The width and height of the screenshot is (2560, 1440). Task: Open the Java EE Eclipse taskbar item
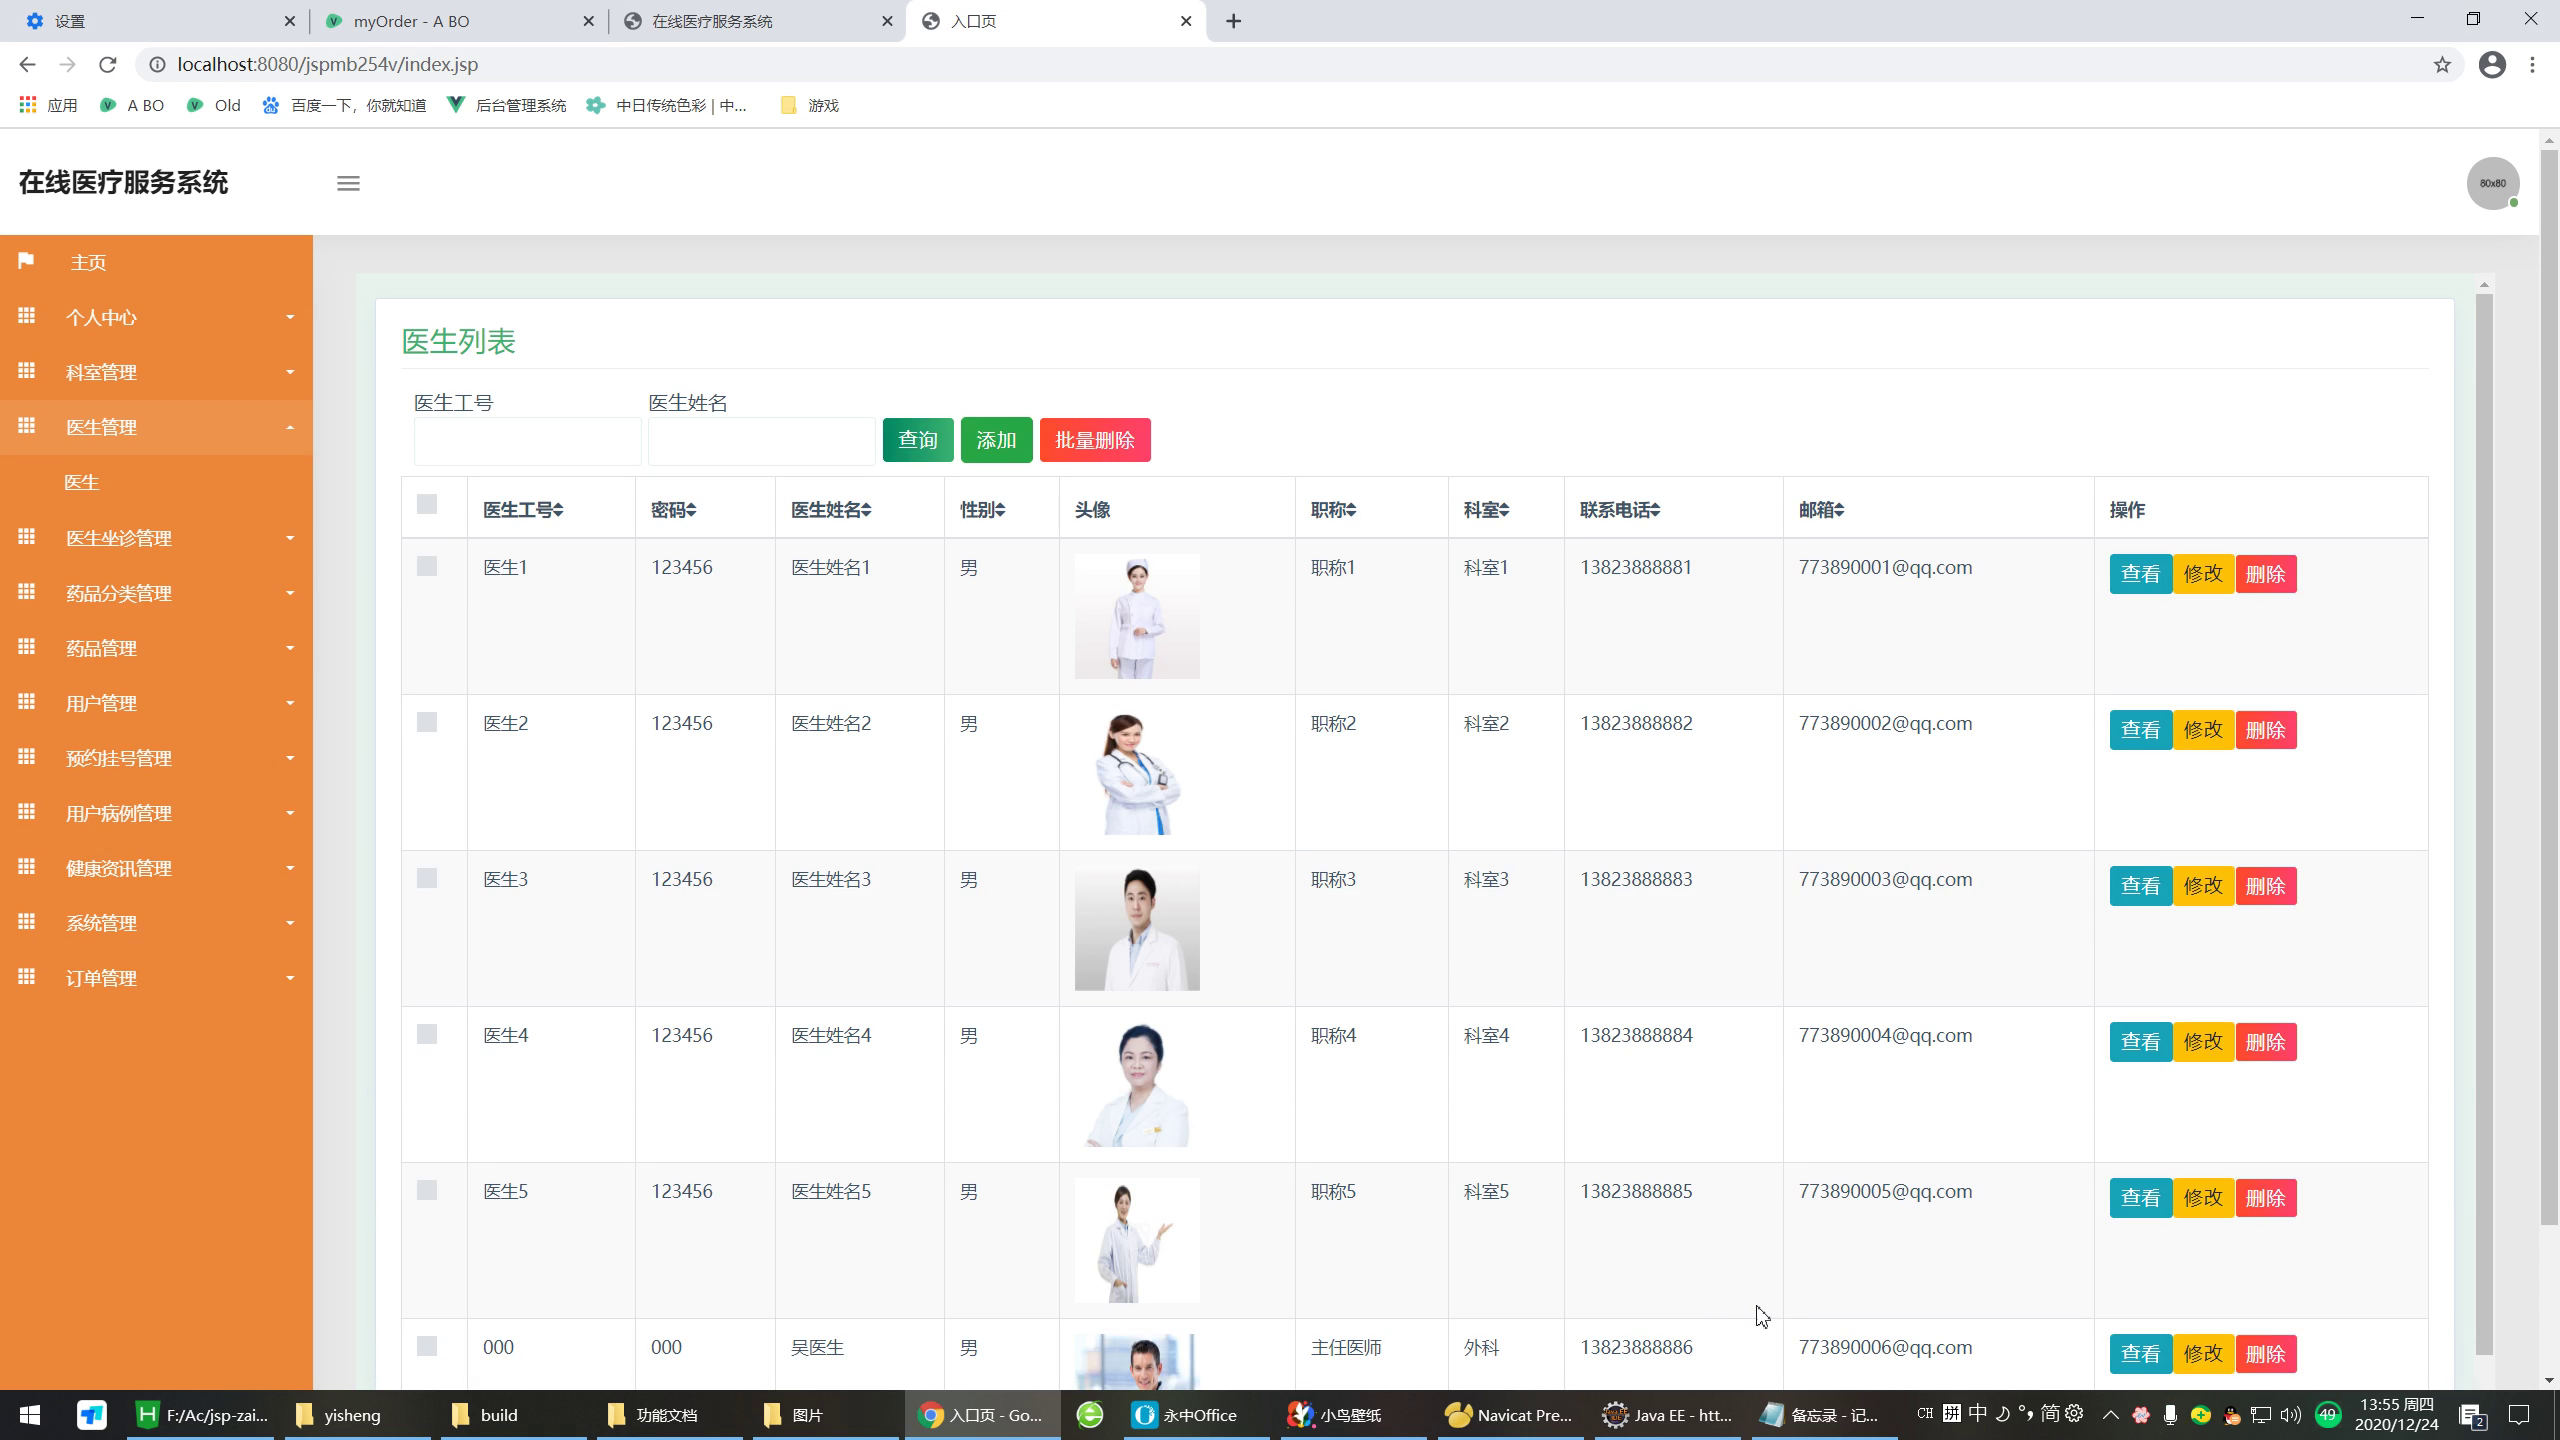[x=1667, y=1415]
